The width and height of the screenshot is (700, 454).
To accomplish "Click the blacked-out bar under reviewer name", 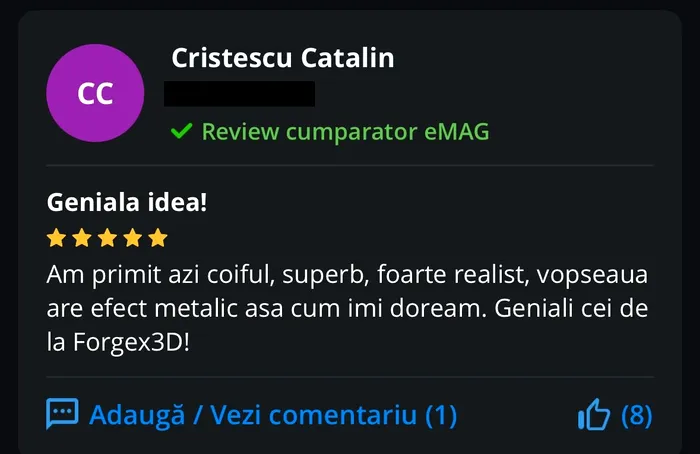I will 239,94.
